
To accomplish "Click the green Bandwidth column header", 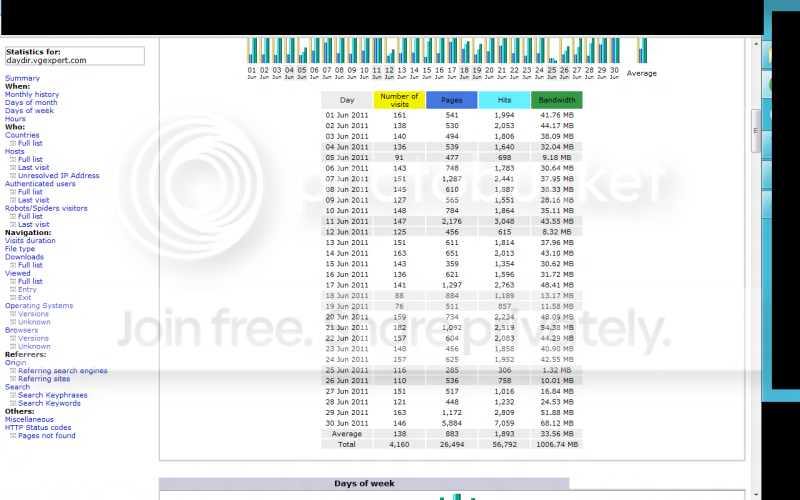I will tap(557, 100).
